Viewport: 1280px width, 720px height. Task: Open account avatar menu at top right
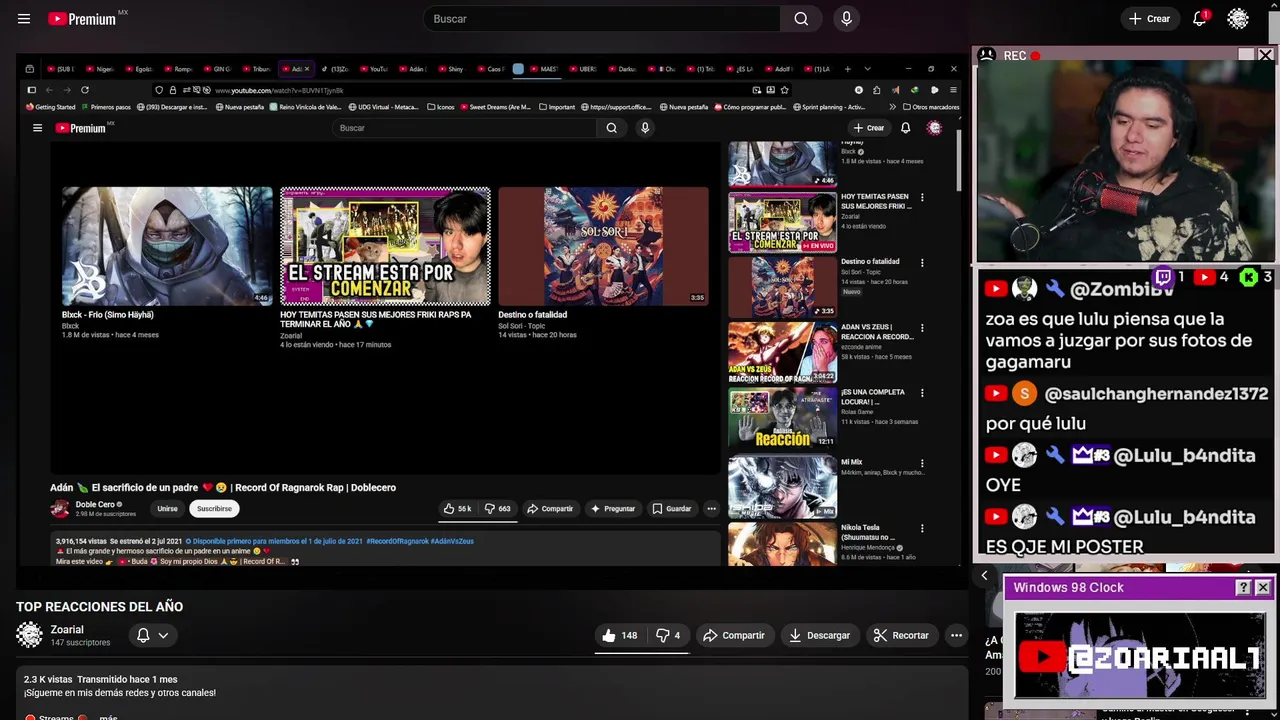(x=1238, y=19)
